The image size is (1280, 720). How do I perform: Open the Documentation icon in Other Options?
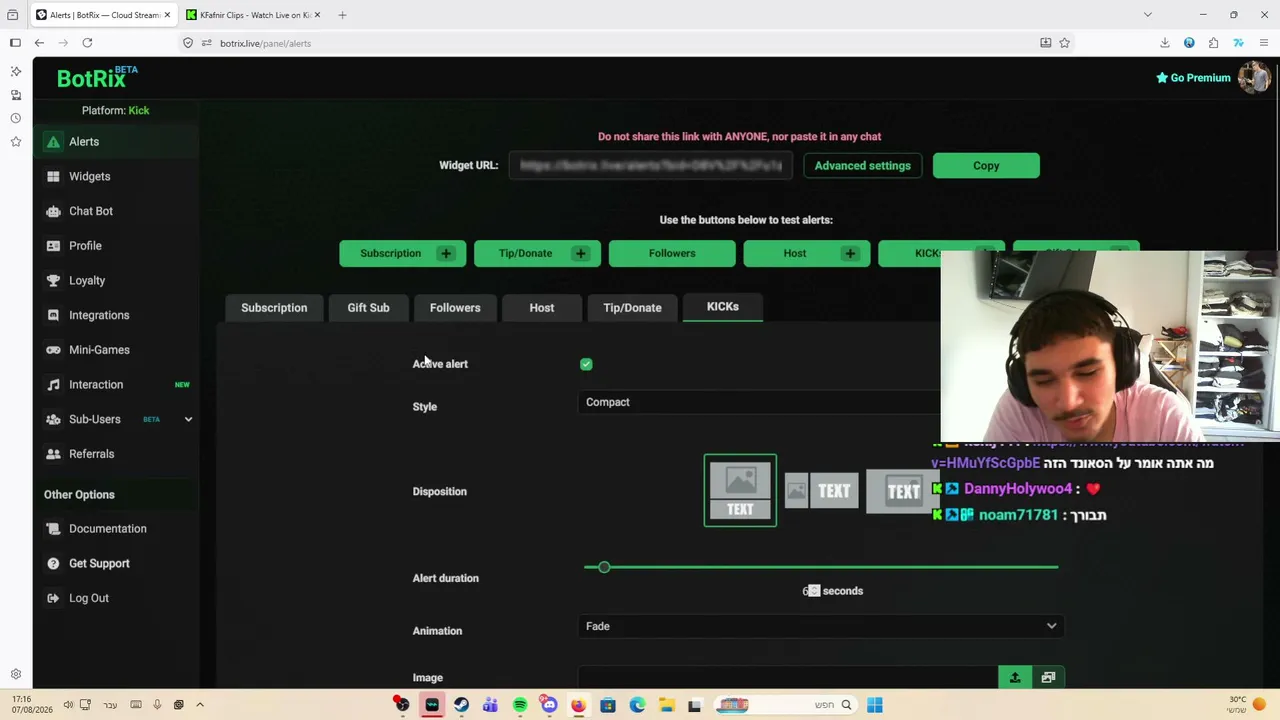(x=53, y=529)
